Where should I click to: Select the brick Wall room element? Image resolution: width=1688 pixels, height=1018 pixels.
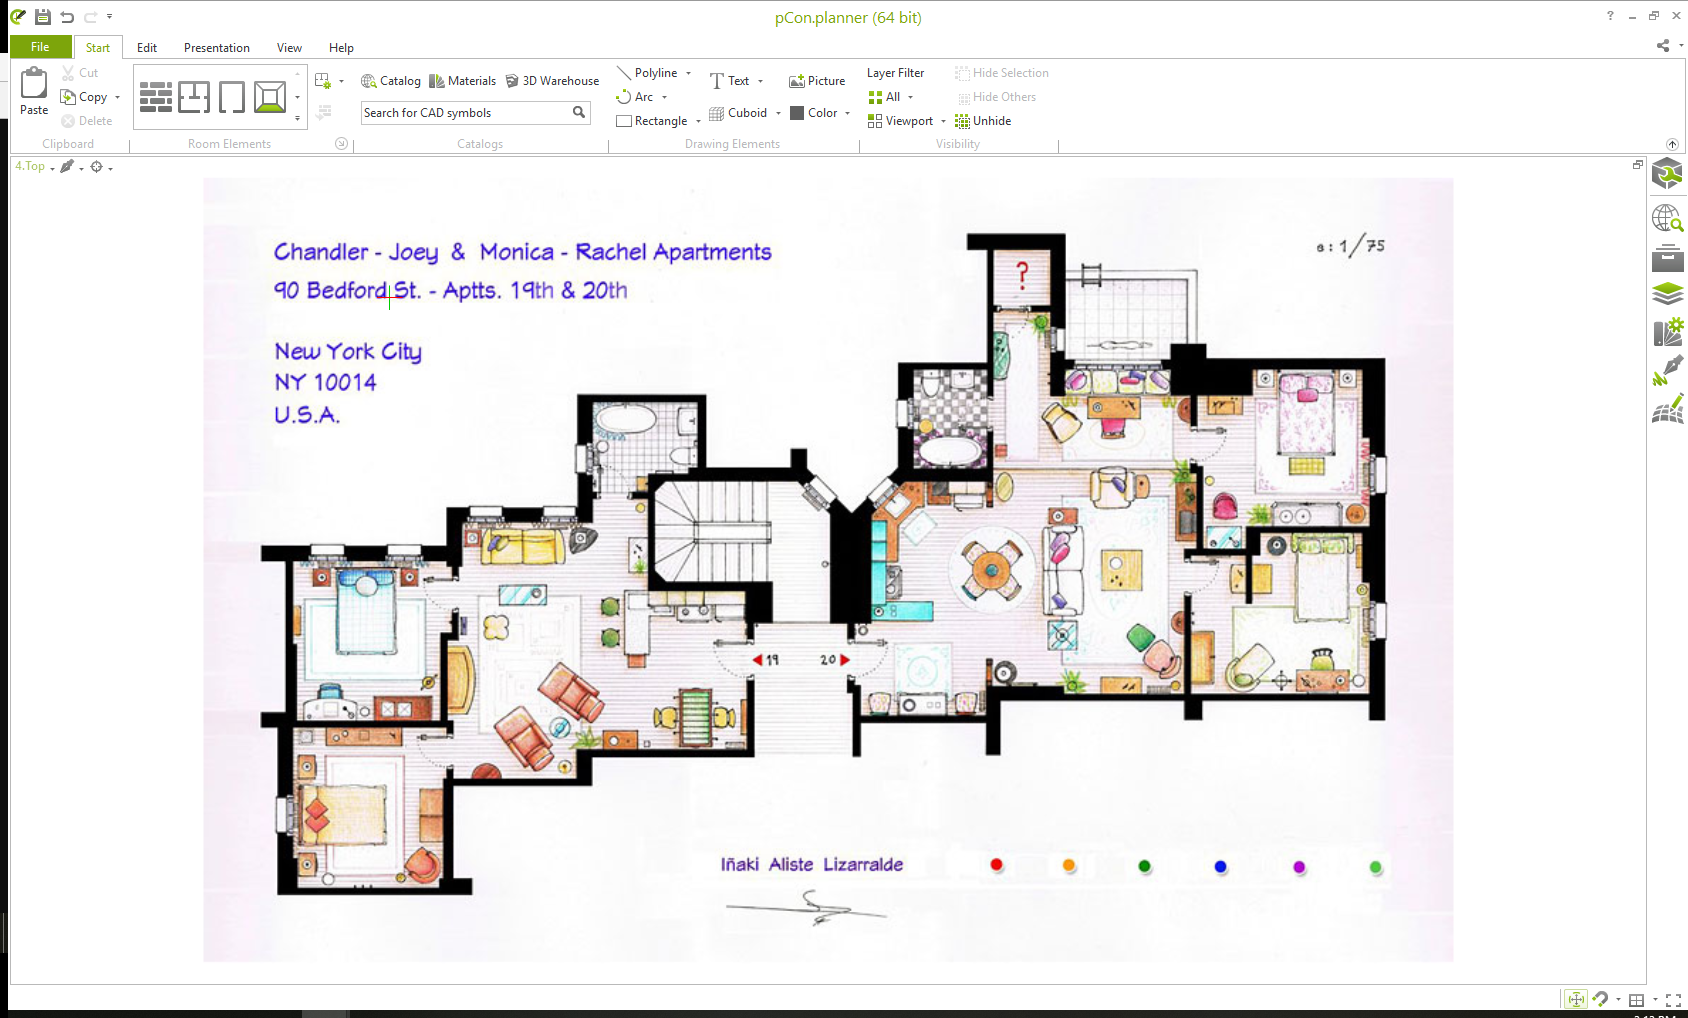[x=155, y=97]
